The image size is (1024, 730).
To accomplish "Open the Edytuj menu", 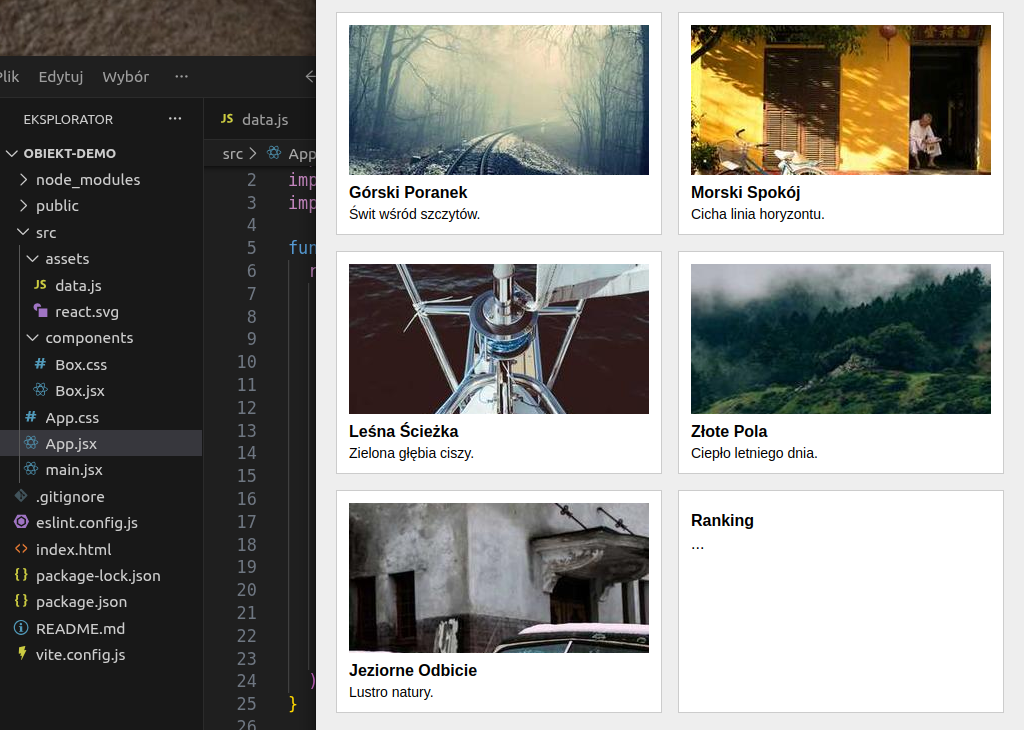I will click(x=60, y=77).
